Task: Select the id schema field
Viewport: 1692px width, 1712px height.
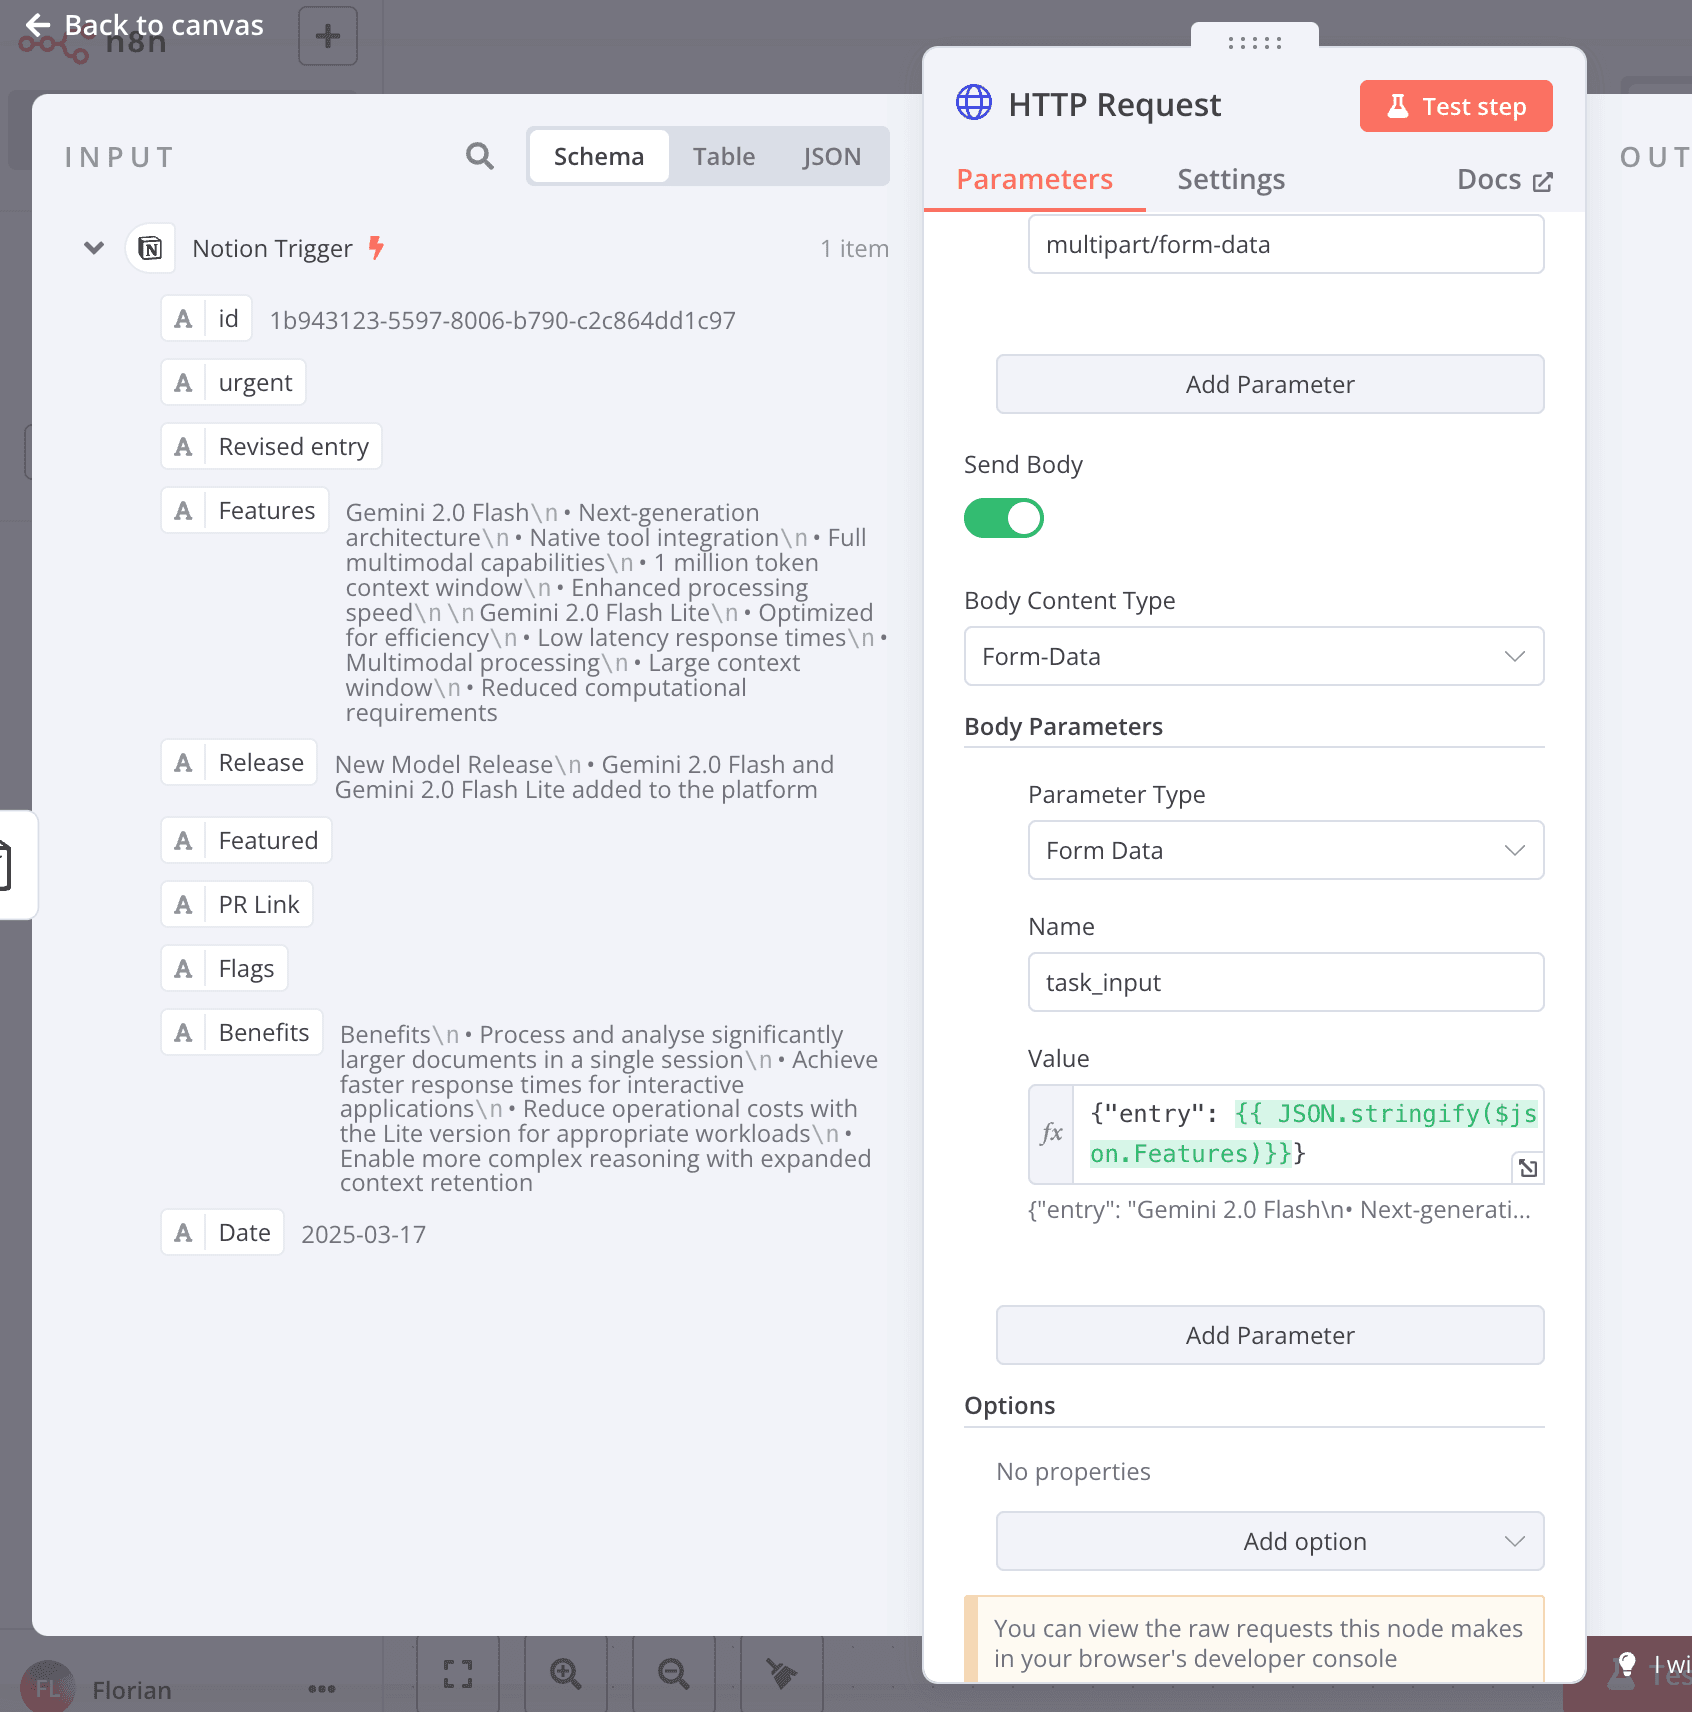Action: click(x=206, y=319)
